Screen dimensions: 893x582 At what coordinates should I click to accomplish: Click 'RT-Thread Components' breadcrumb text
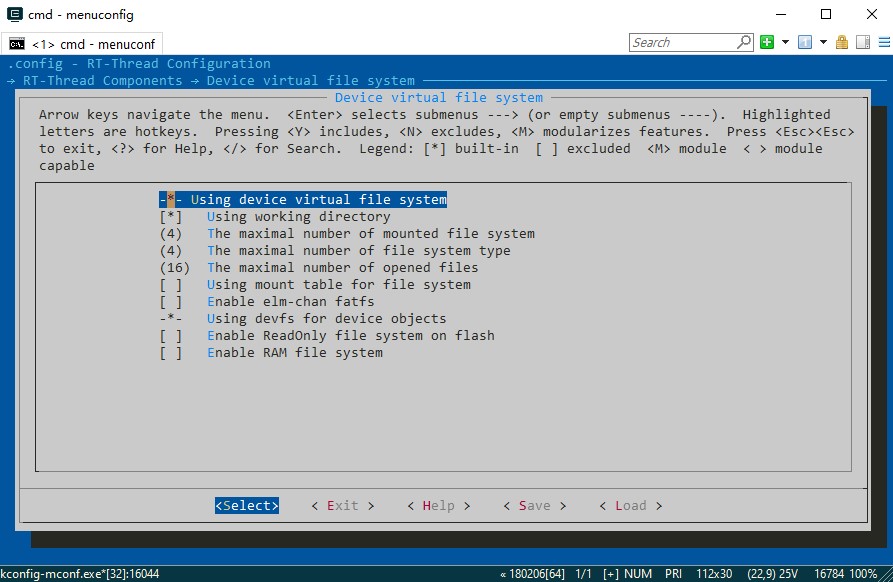[103, 81]
